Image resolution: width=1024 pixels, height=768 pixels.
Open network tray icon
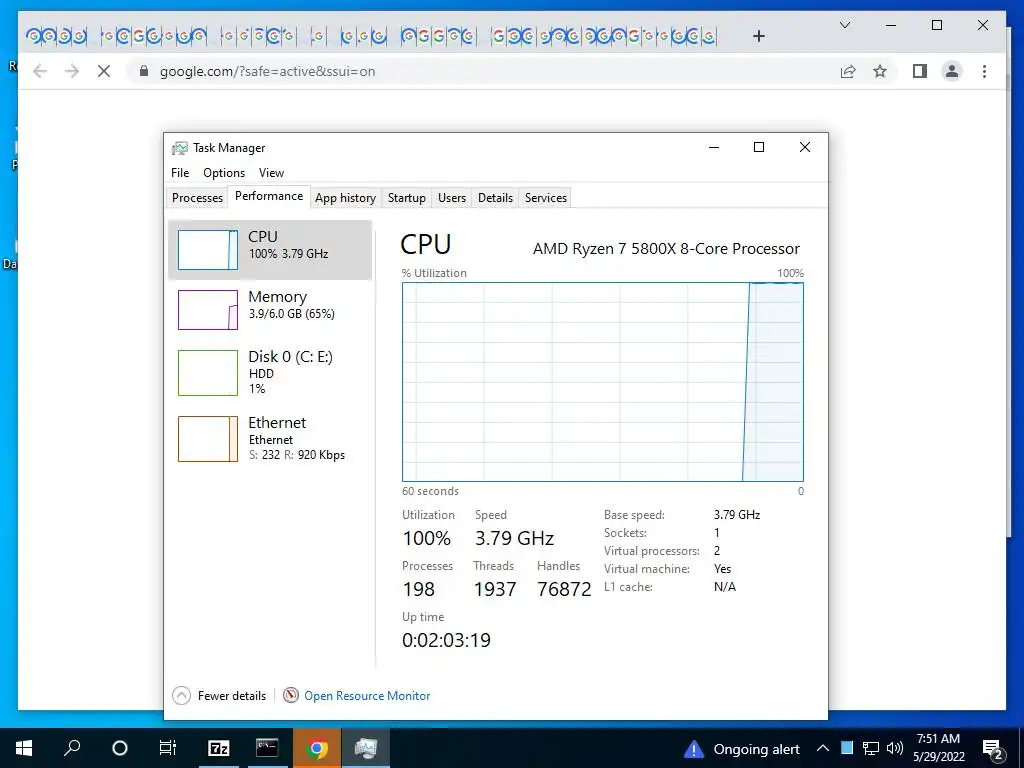coord(871,748)
